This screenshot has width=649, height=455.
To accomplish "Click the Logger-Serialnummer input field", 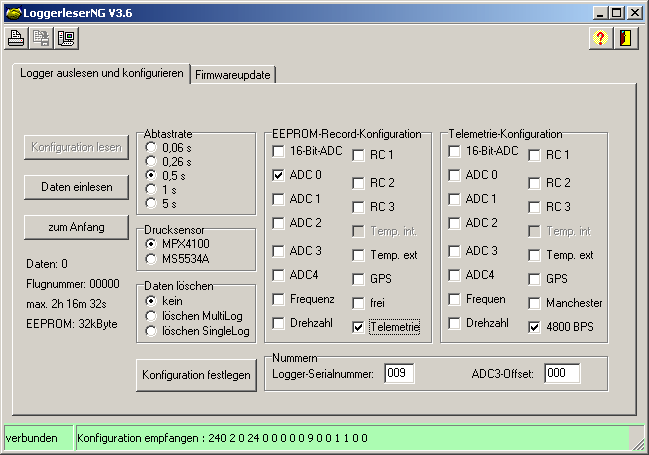I will [399, 373].
